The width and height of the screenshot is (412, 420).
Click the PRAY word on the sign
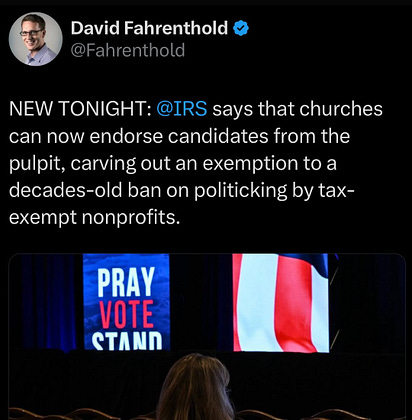click(126, 282)
